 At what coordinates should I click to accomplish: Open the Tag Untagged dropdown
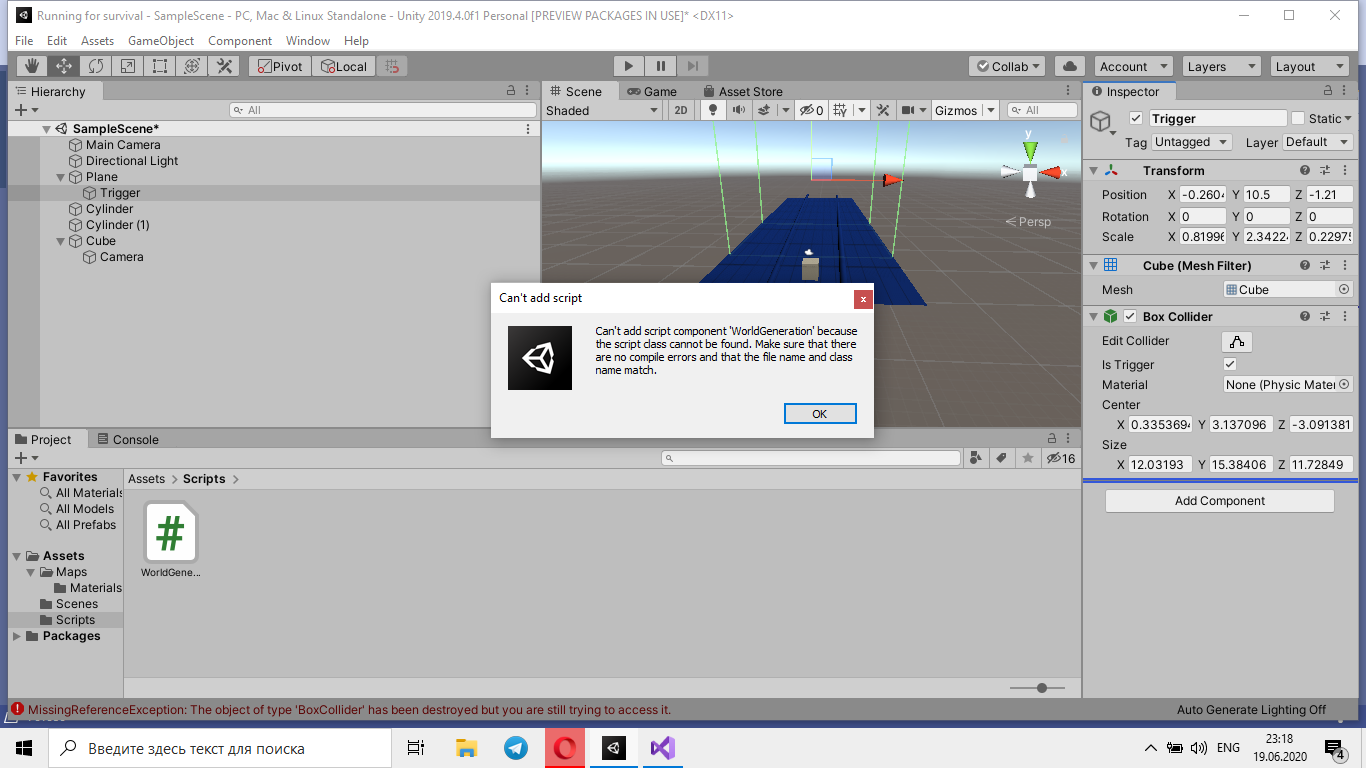pos(1190,142)
